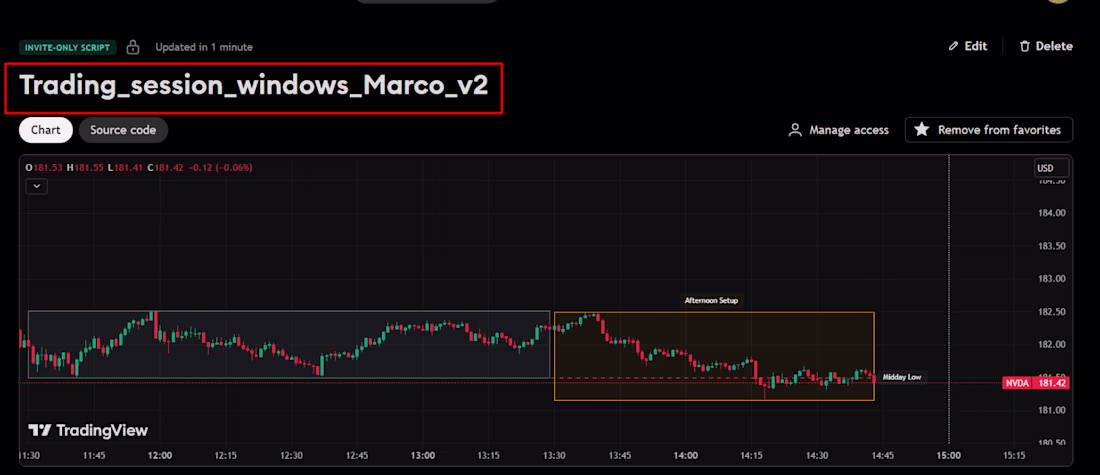Expand the chart legend chevron

(x=36, y=186)
